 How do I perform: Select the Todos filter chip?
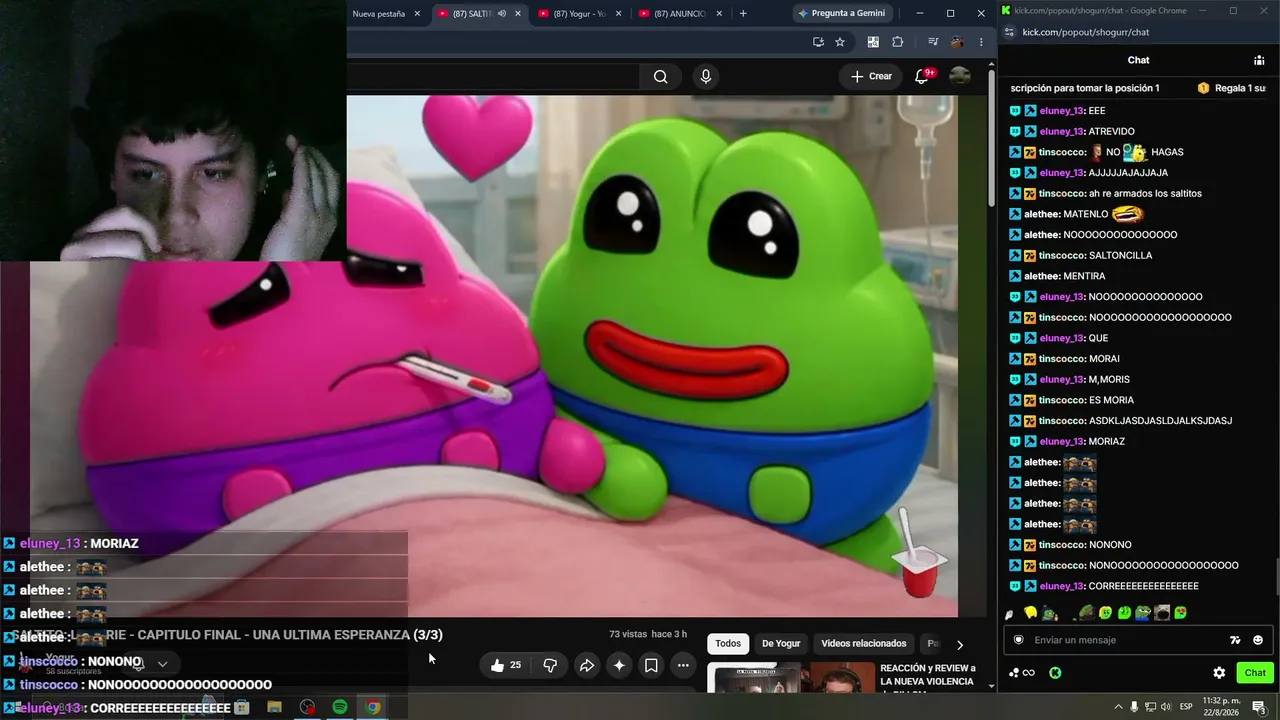[x=728, y=644]
